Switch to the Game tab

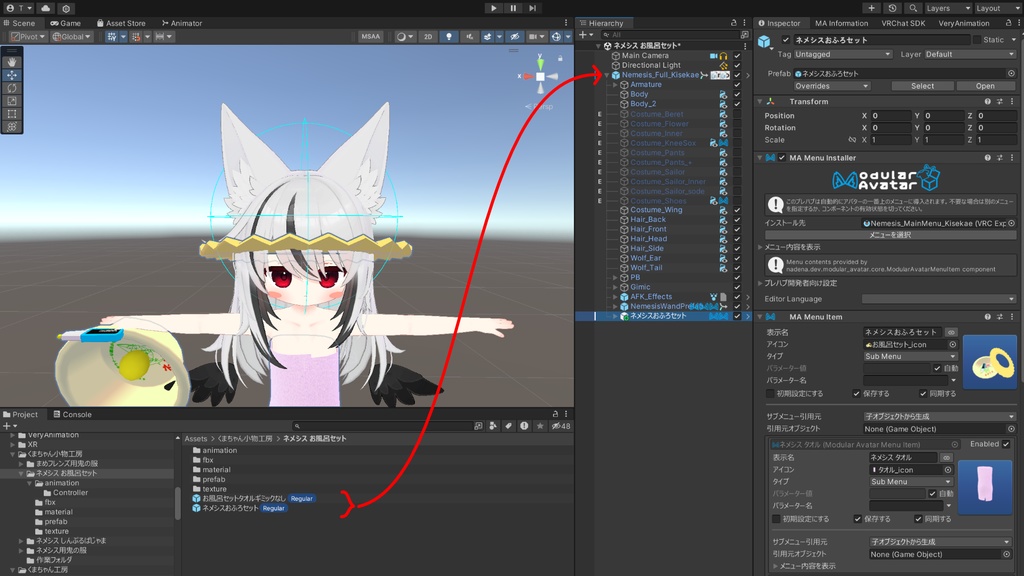click(x=65, y=23)
